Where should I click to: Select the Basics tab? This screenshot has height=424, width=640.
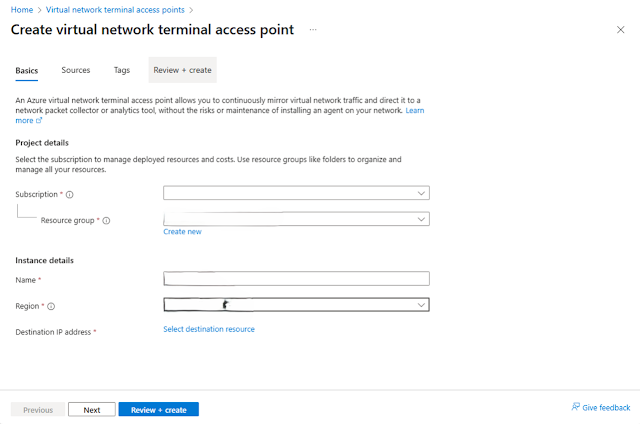pos(27,70)
